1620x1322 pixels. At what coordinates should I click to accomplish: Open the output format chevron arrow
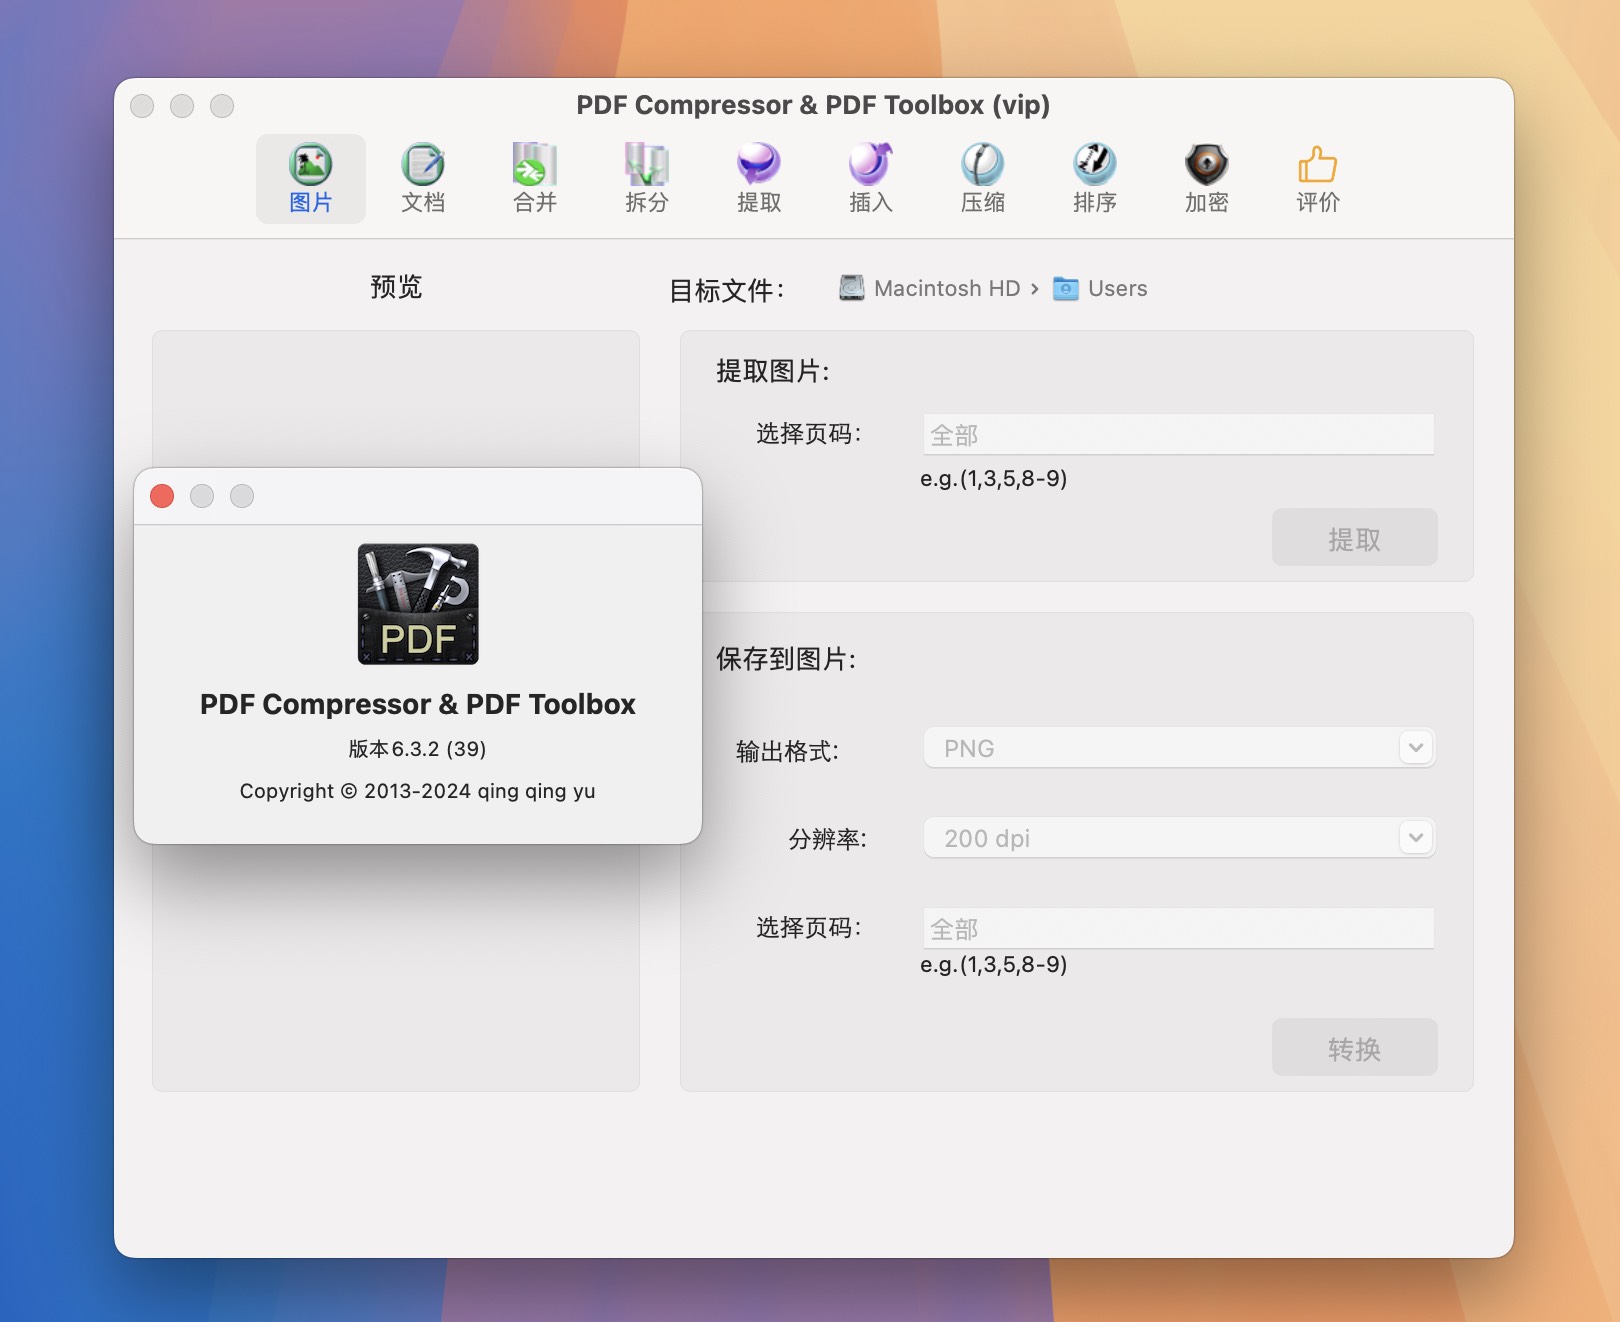click(x=1414, y=747)
